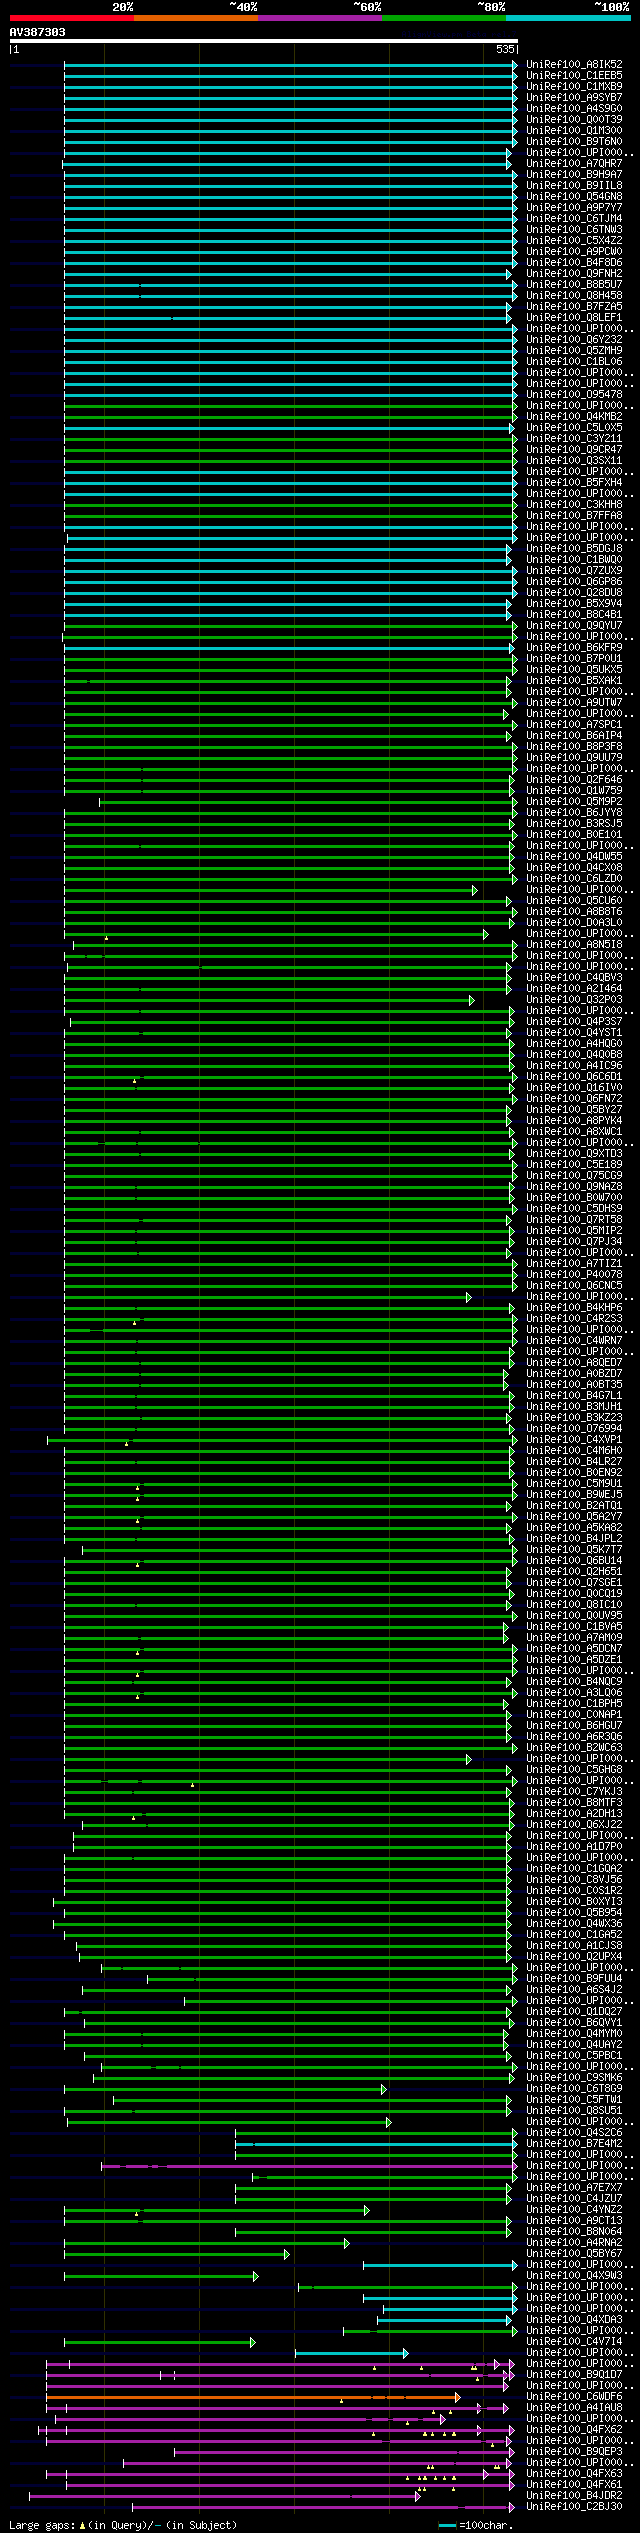Select hit label UniRef100_C5X4Z2
Image resolution: width=640 pixels, height=2533 pixels.
[574, 241]
